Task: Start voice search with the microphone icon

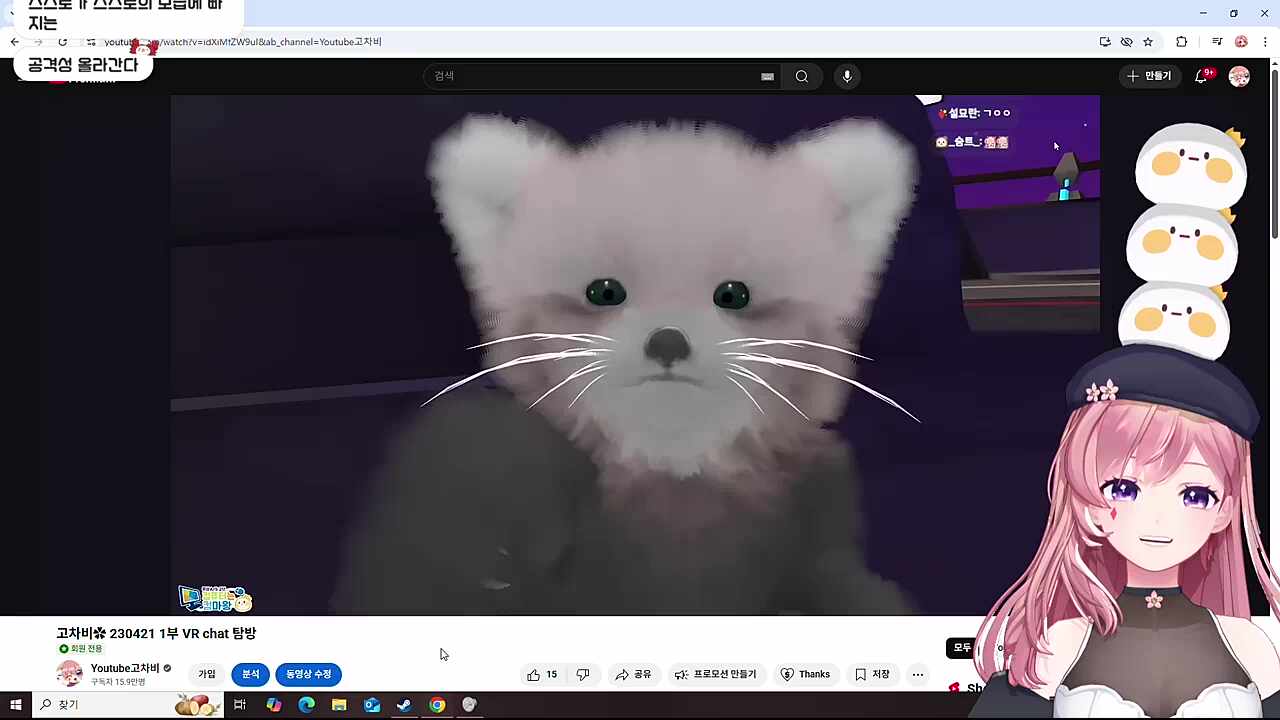Action: 847,76
